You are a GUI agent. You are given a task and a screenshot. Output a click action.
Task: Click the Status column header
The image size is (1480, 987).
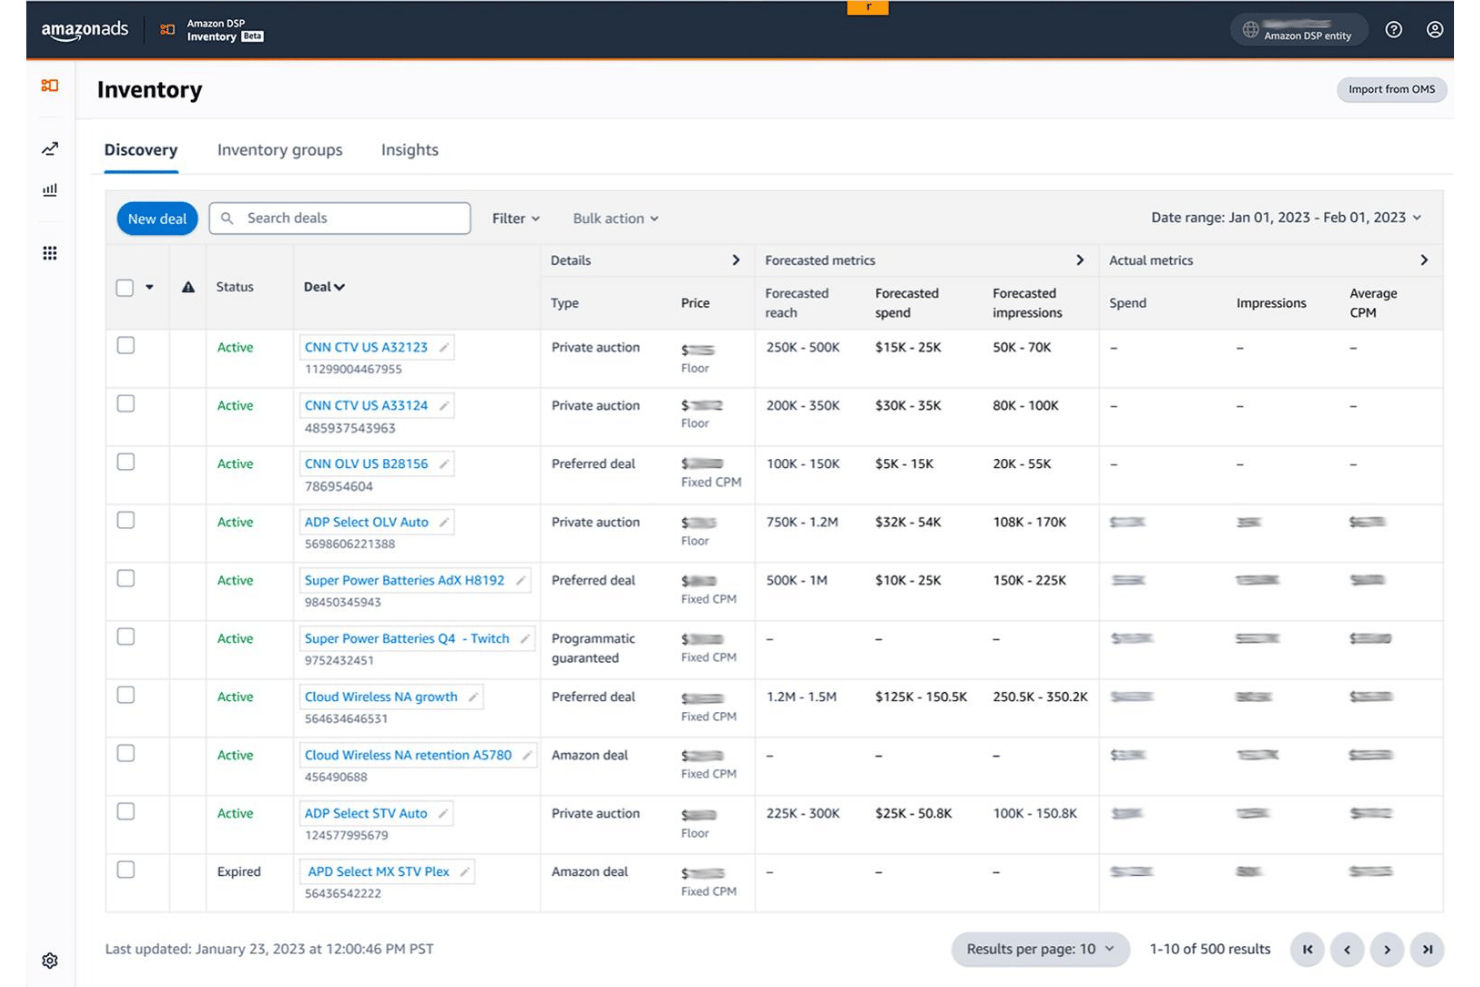pyautogui.click(x=235, y=287)
